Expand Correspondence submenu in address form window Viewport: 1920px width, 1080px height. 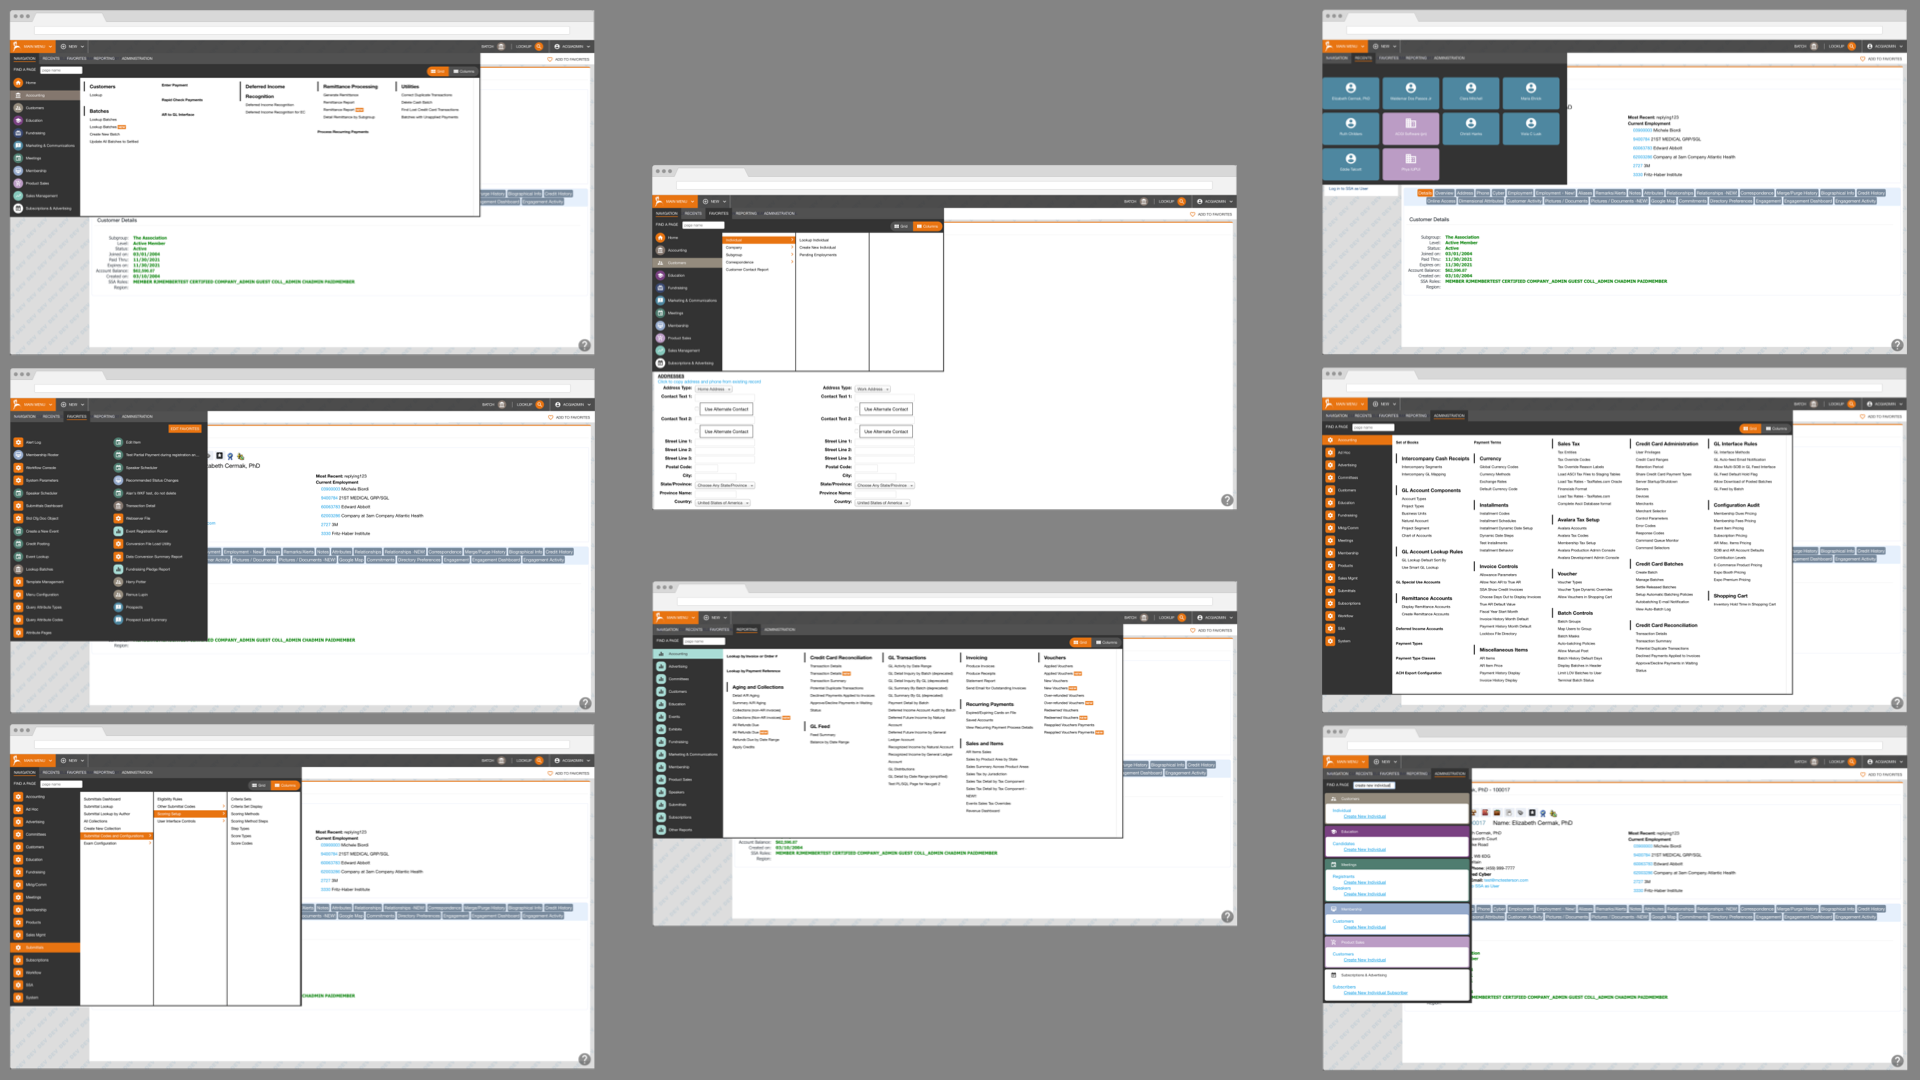tap(758, 262)
